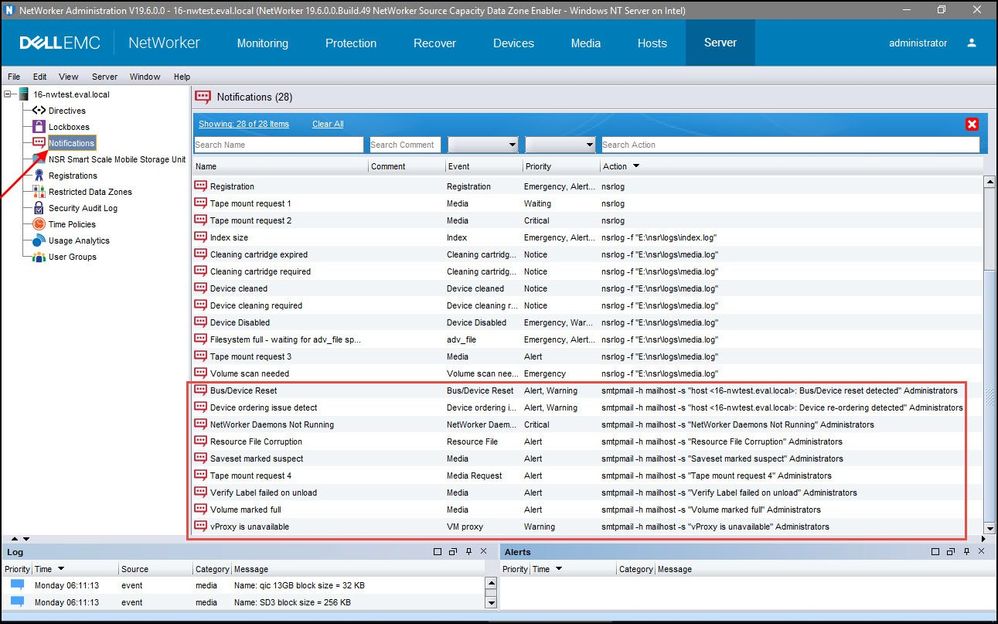Image resolution: width=998 pixels, height=624 pixels.
Task: Open the Edit menu
Action: pyautogui.click(x=39, y=76)
